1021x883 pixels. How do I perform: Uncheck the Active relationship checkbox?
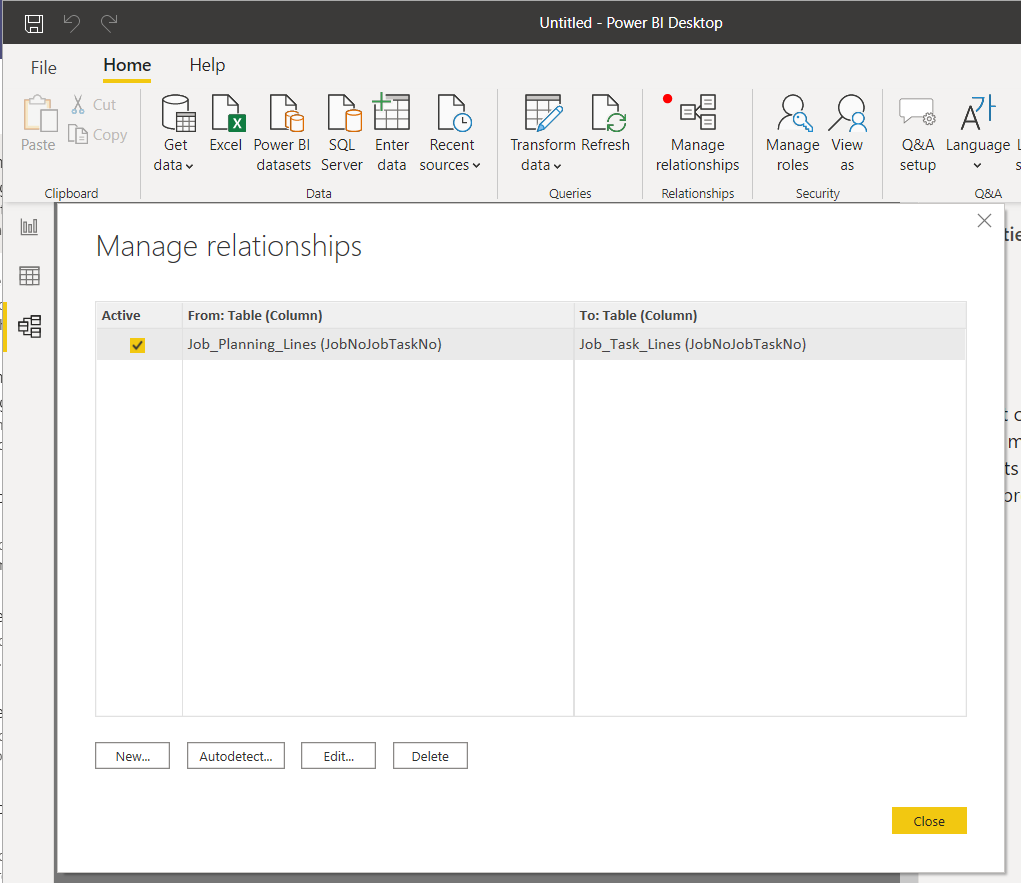click(138, 345)
